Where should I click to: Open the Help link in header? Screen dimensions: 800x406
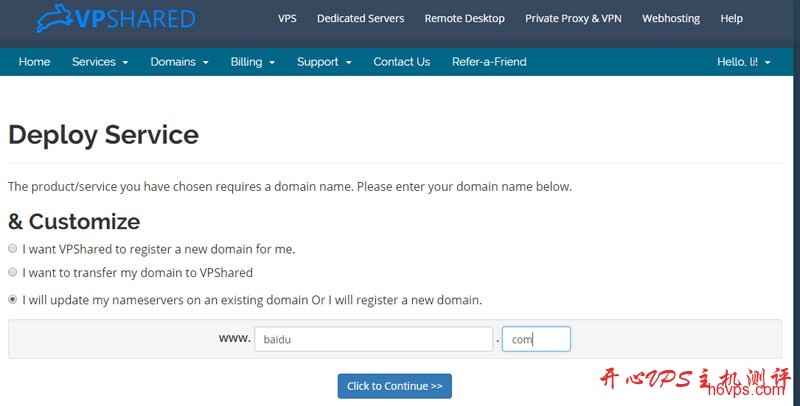coord(731,19)
